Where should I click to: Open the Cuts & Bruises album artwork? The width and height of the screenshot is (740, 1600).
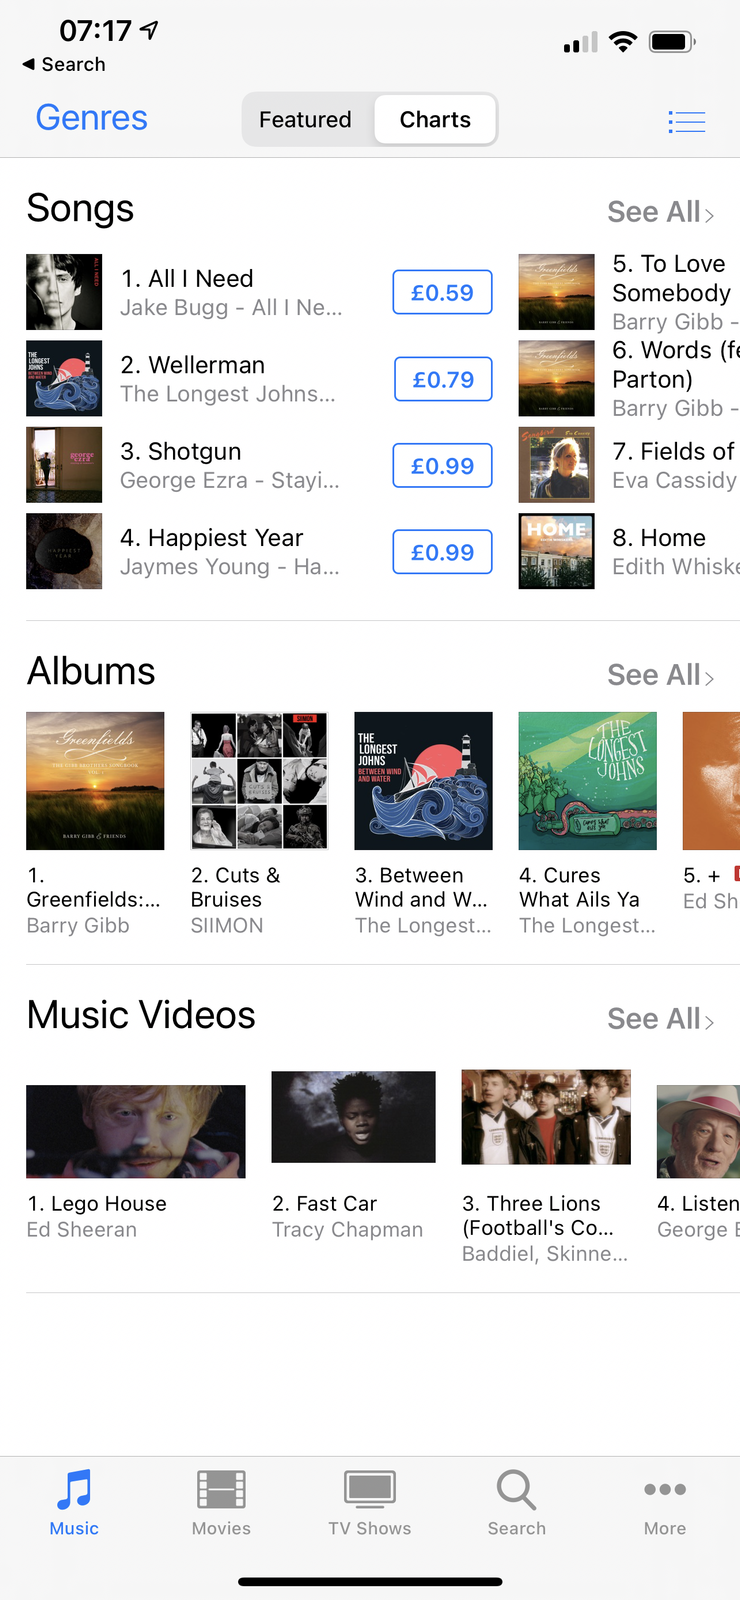259,781
